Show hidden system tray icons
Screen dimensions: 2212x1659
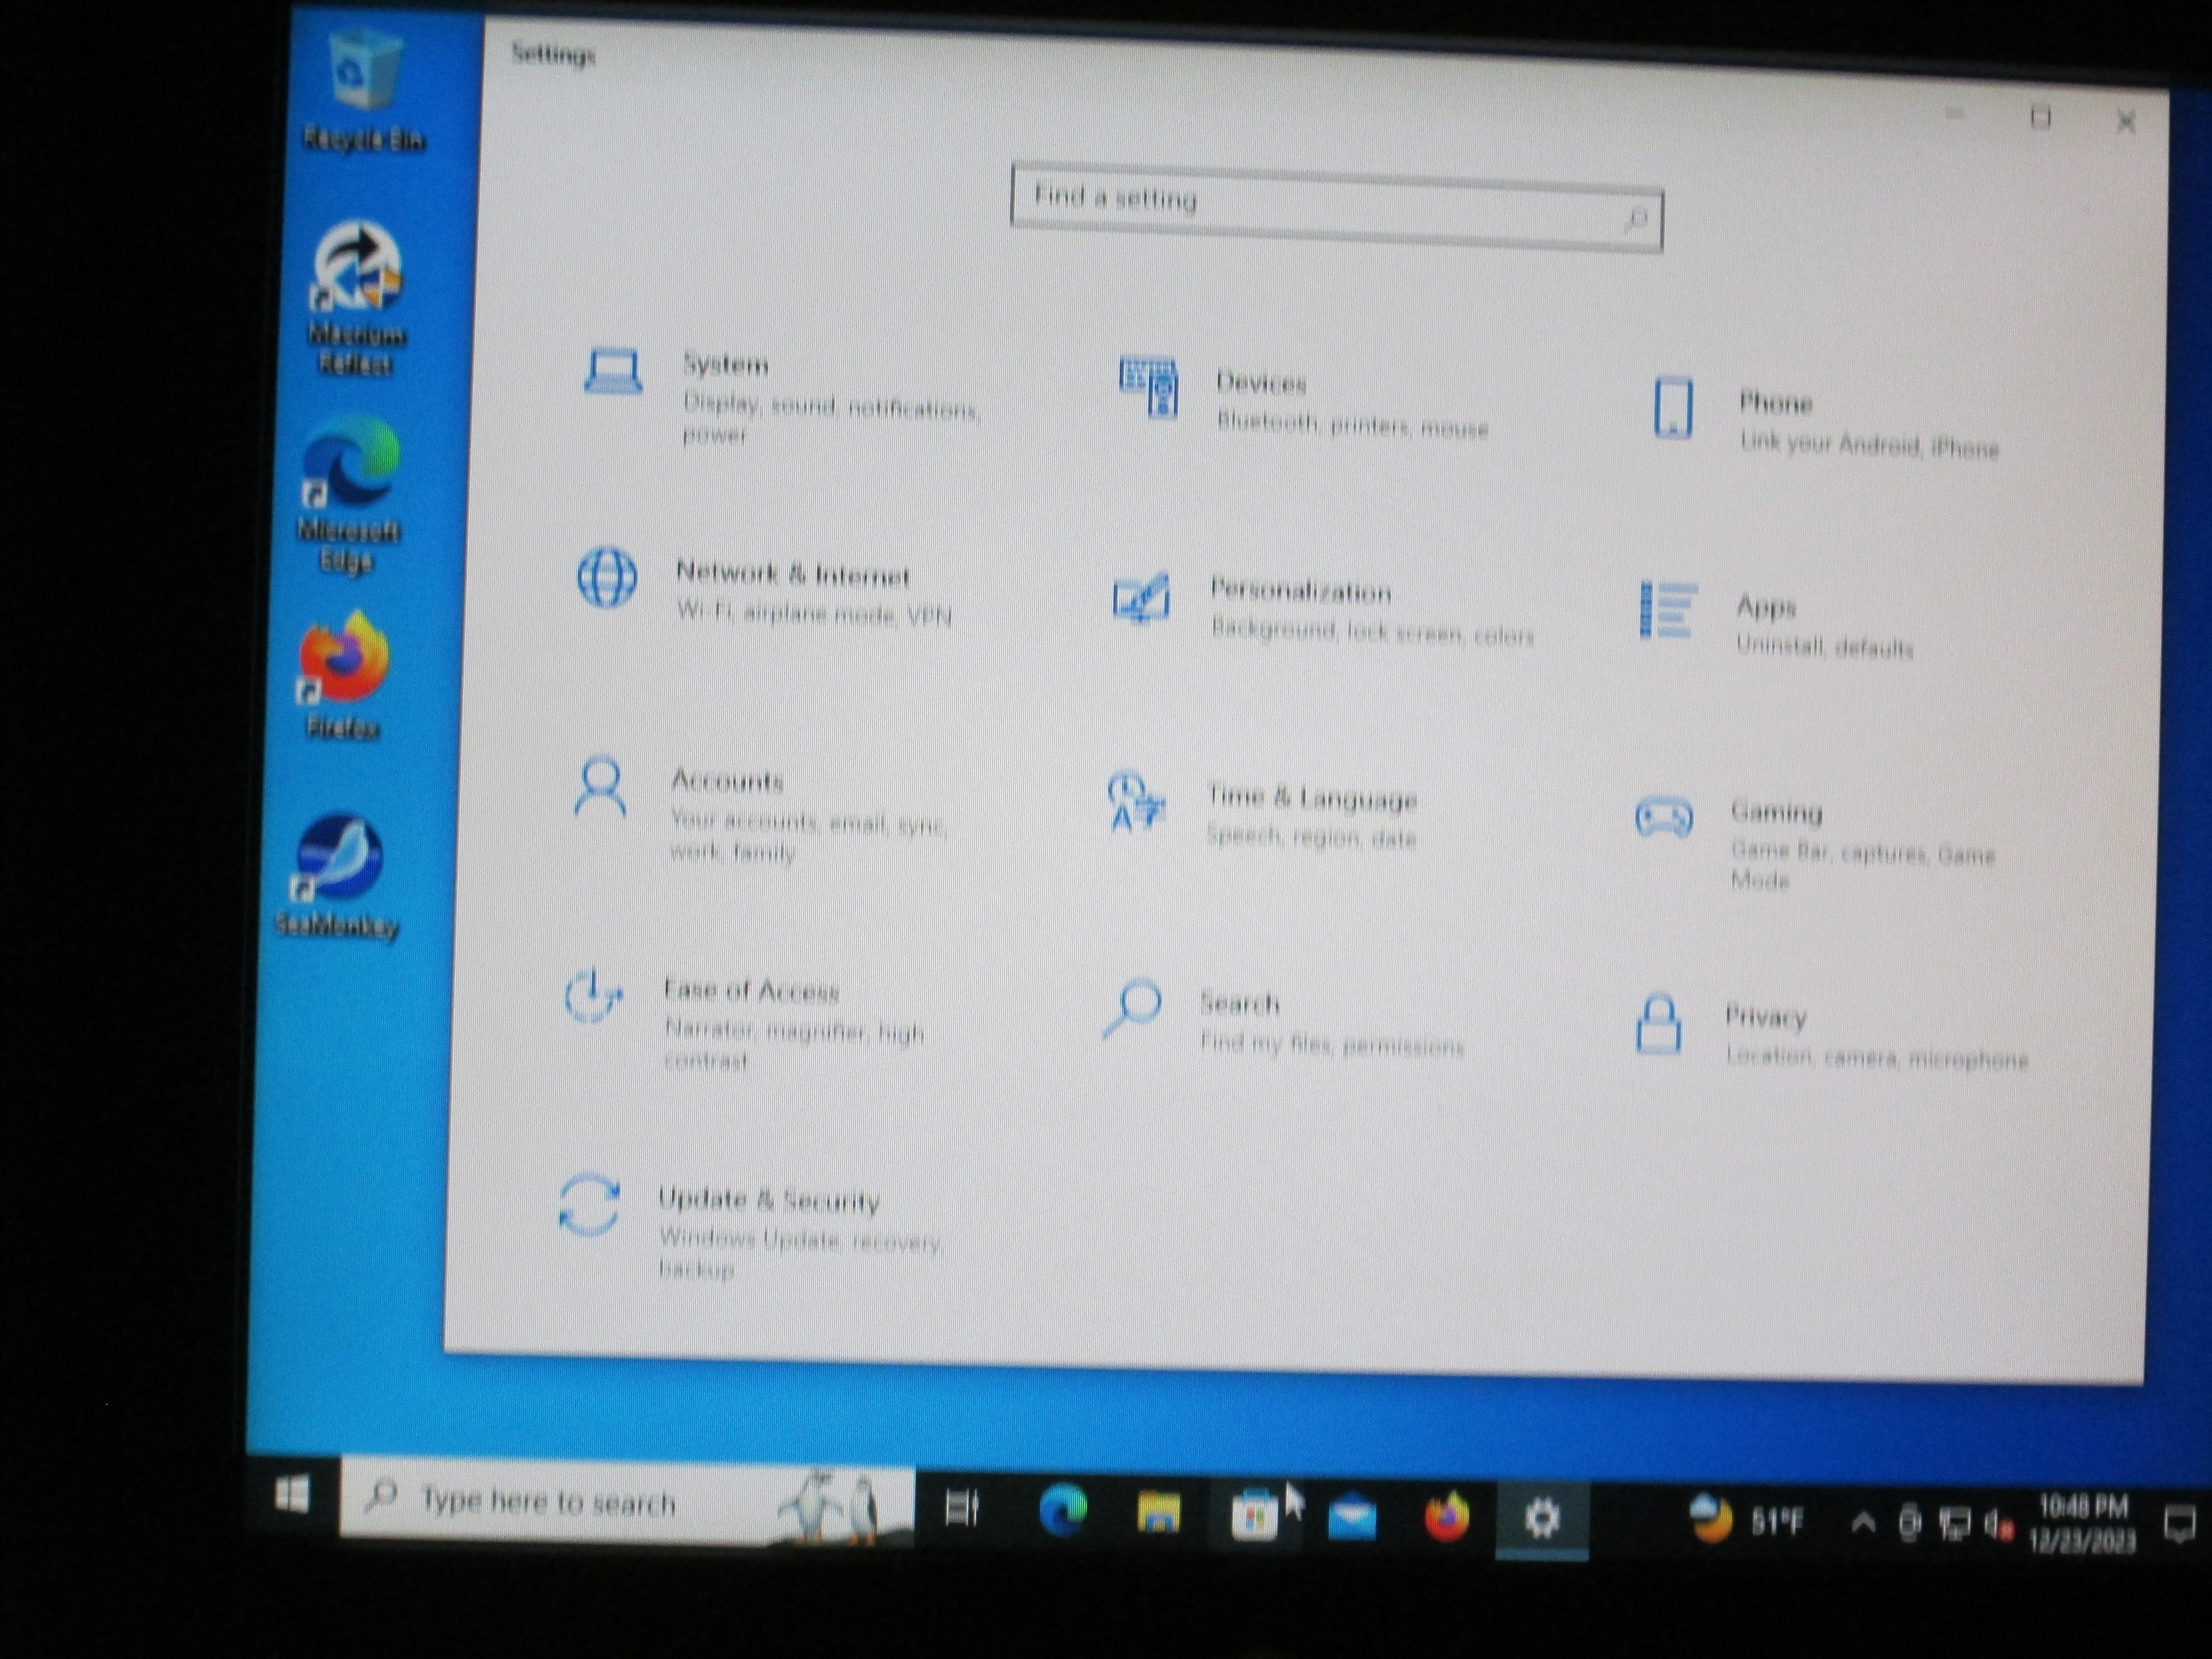(x=1862, y=1524)
